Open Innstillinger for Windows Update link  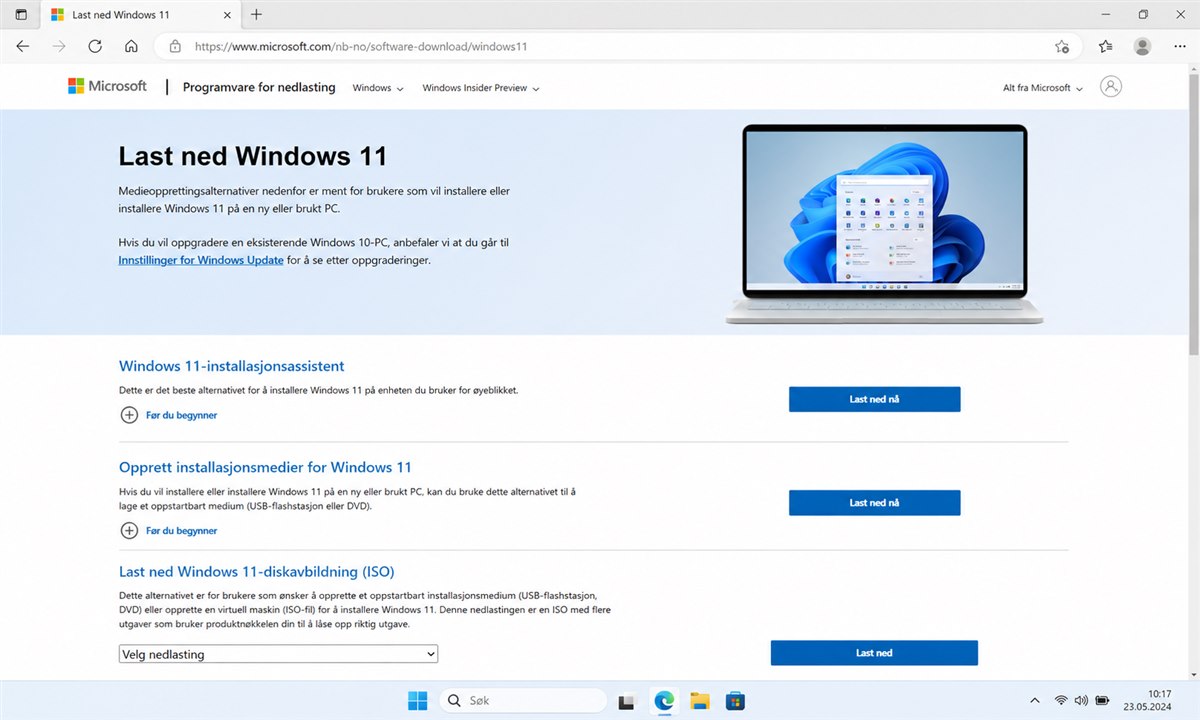[201, 260]
